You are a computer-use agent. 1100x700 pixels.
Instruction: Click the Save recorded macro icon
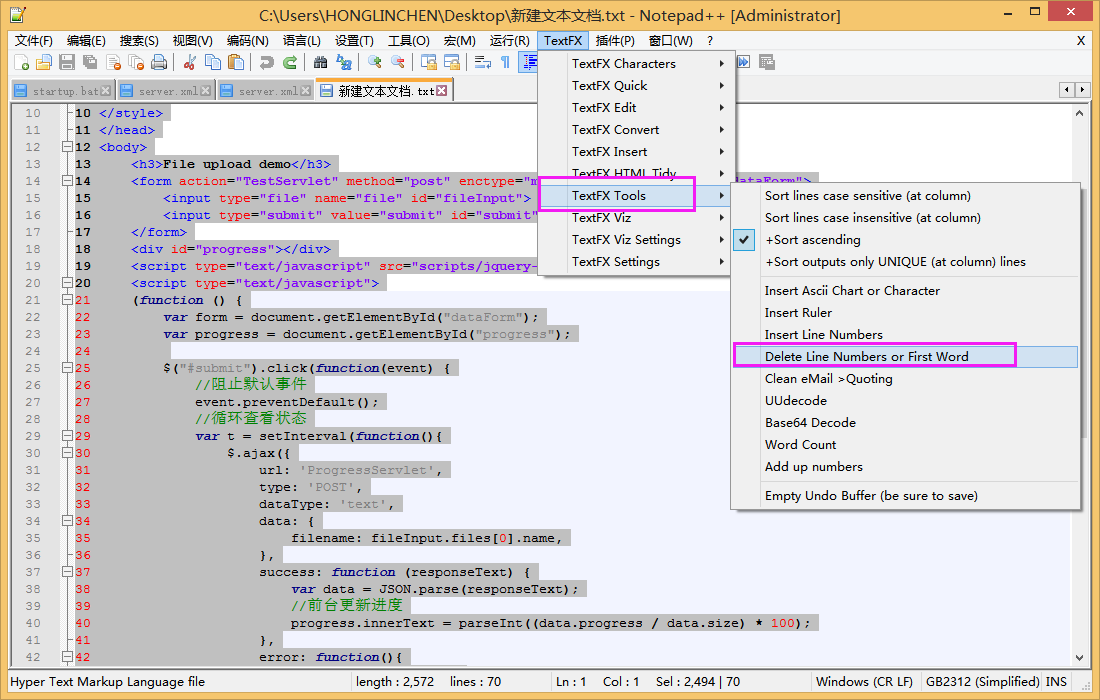click(767, 62)
